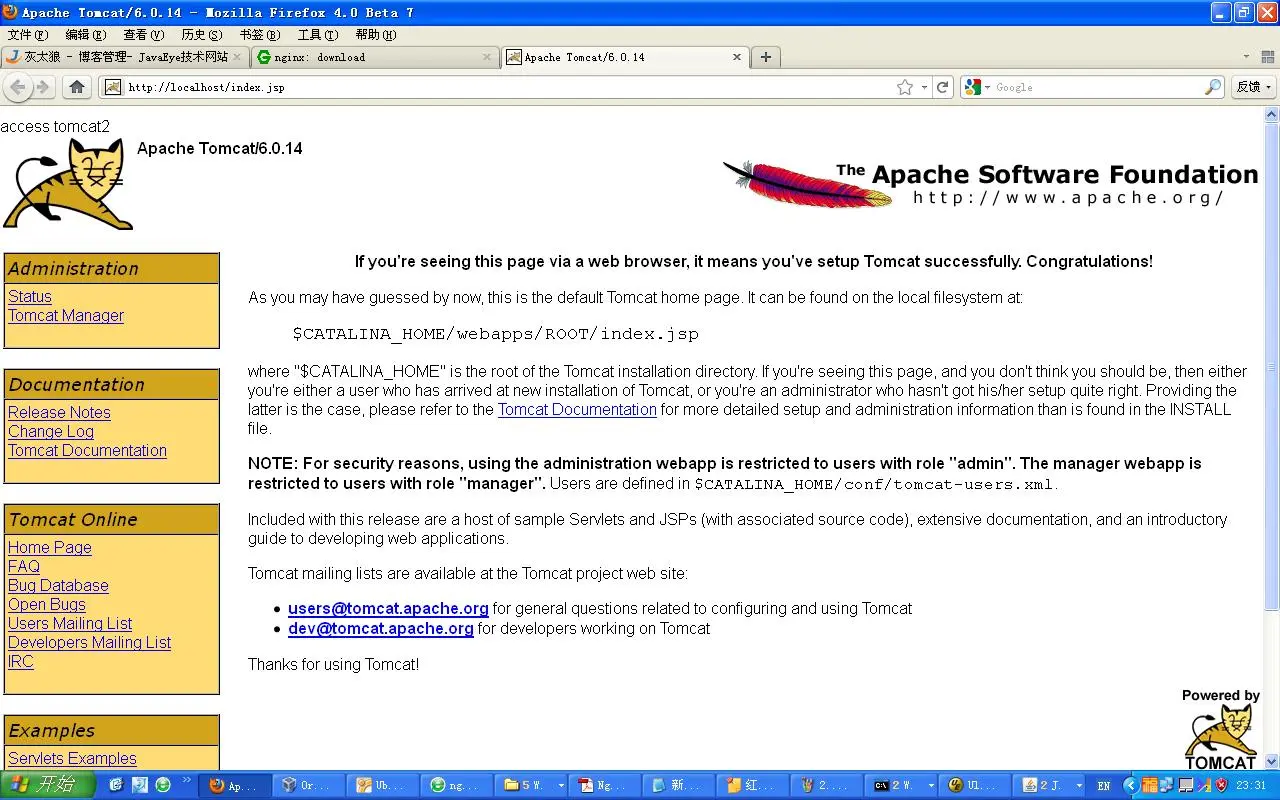This screenshot has height=800, width=1280.
Task: Open a new tab with the plus button
Action: coord(765,57)
